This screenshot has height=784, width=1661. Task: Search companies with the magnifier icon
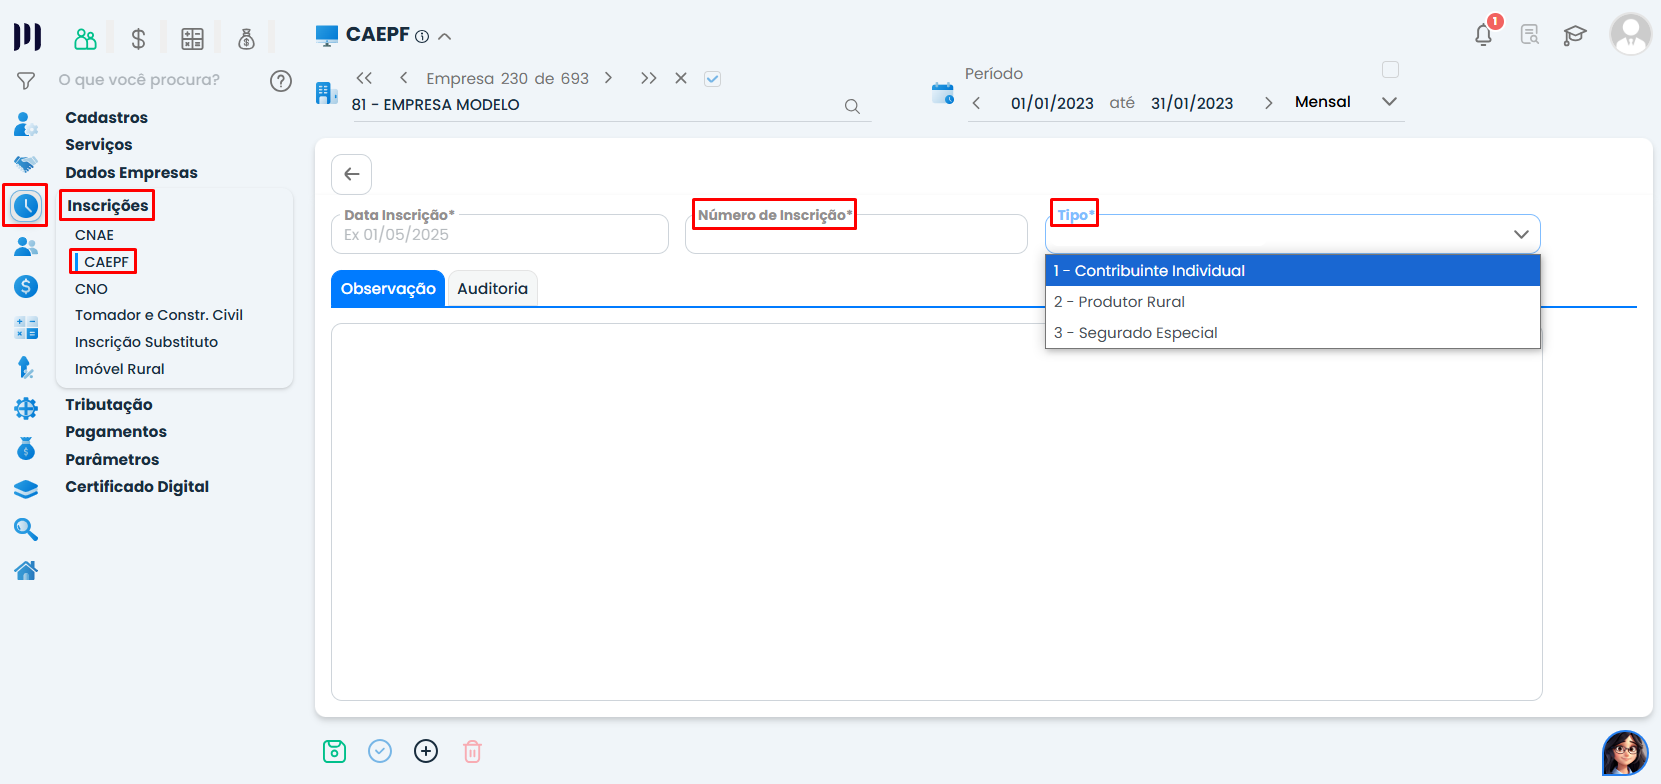(x=852, y=106)
